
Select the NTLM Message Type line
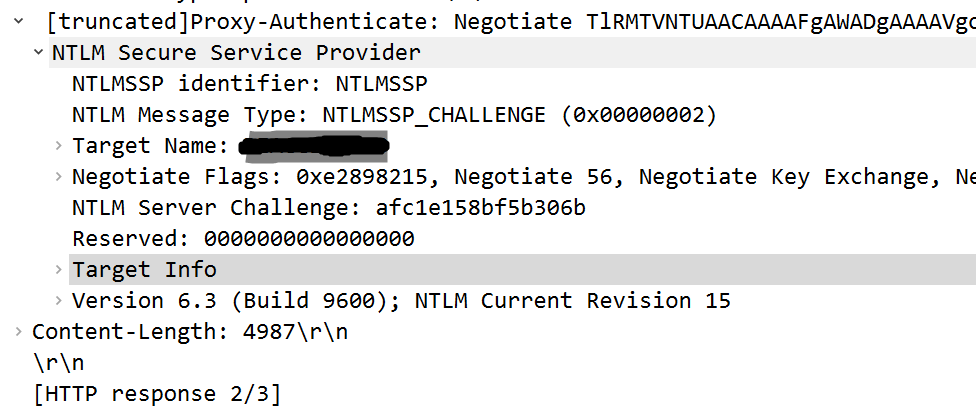(x=394, y=114)
